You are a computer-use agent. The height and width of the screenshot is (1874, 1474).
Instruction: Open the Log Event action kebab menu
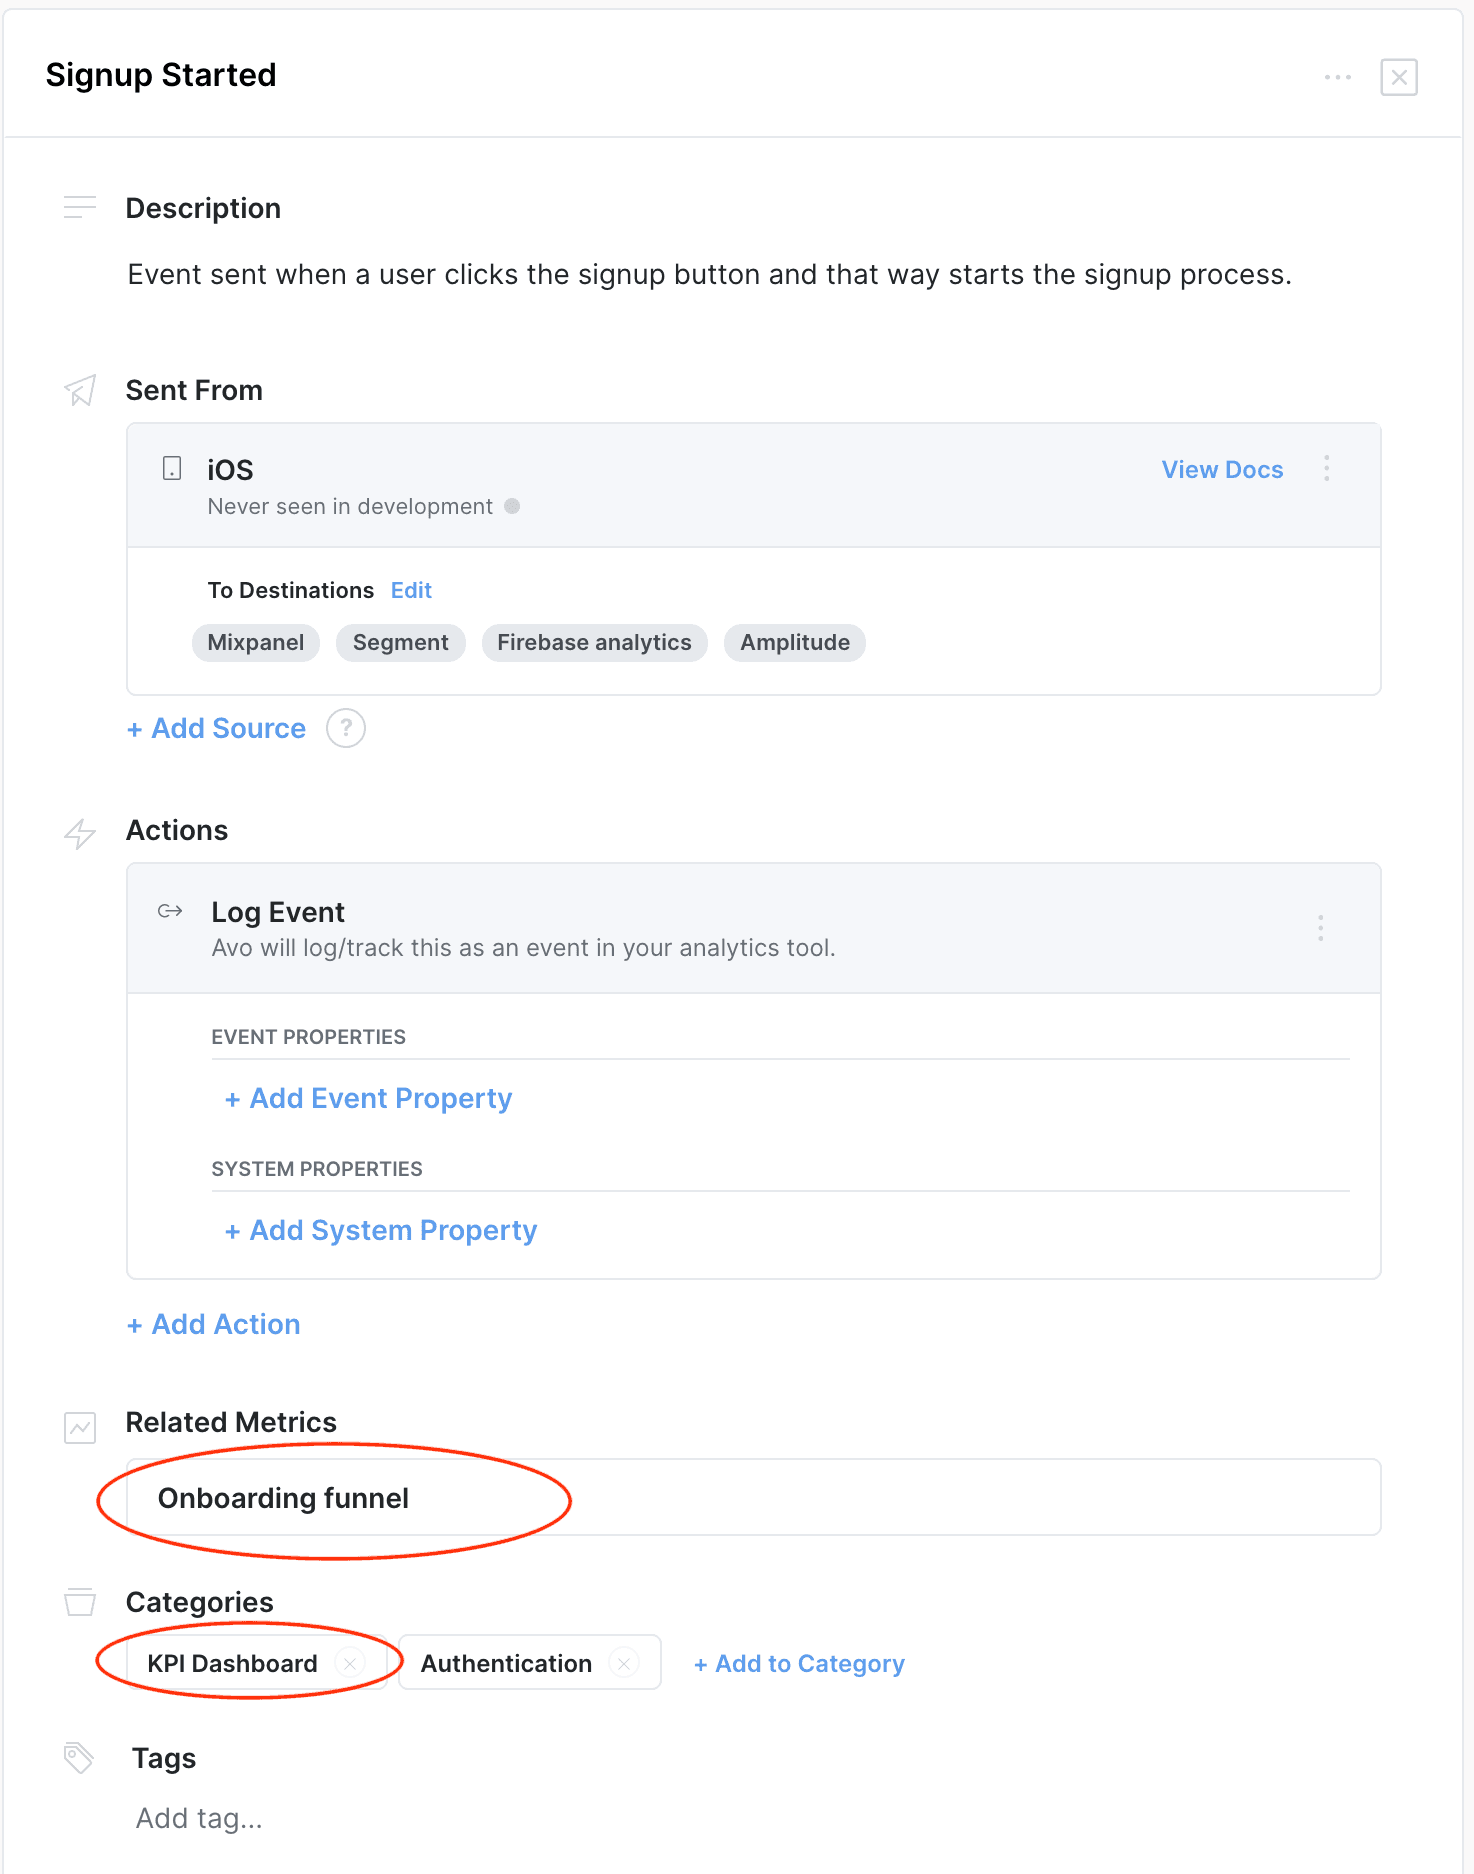click(1320, 928)
